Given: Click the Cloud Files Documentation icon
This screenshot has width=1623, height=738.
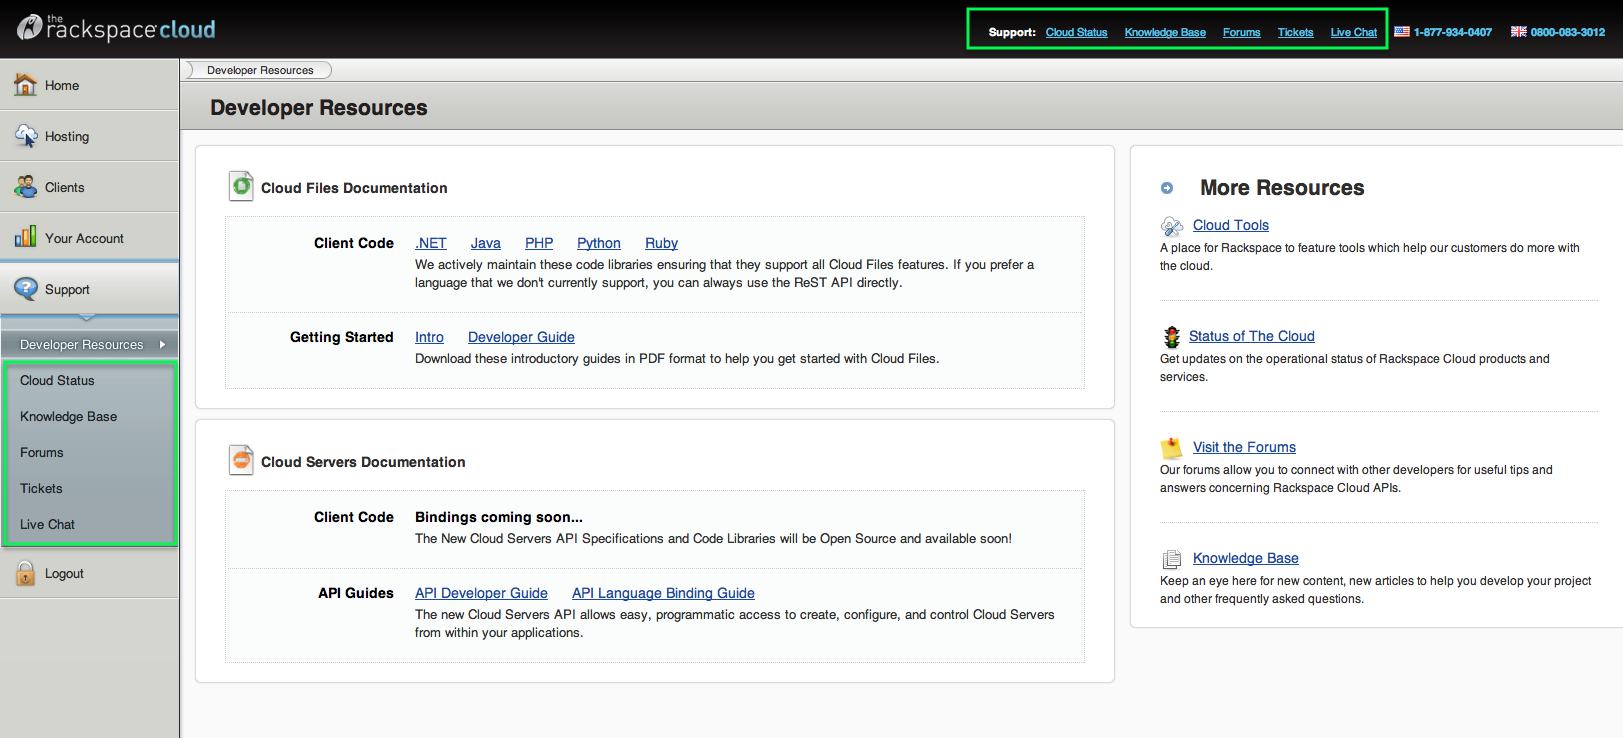Looking at the screenshot, I should click(241, 186).
